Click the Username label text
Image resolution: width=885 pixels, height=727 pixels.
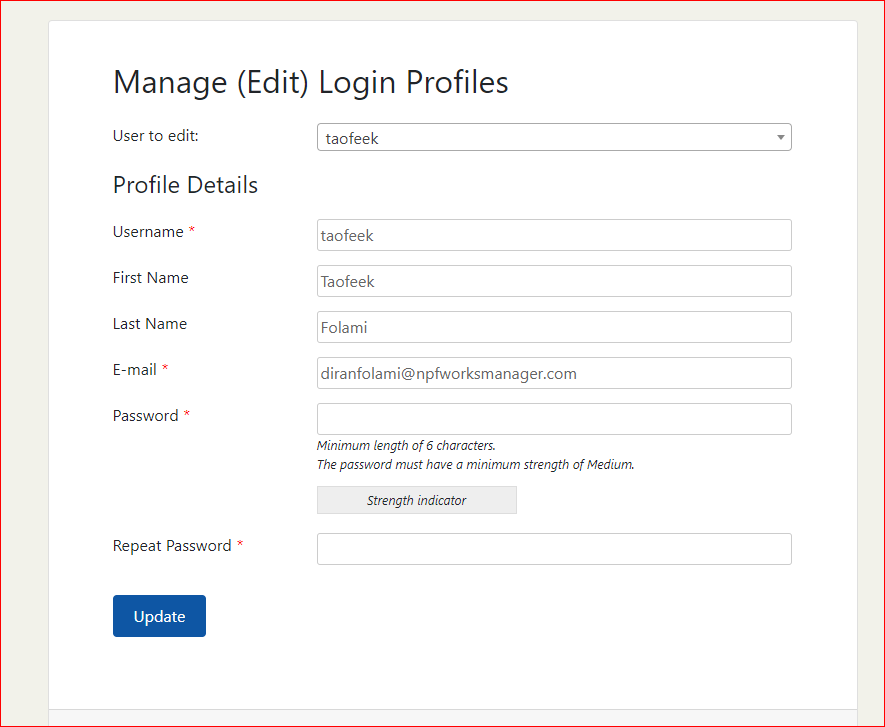click(148, 232)
